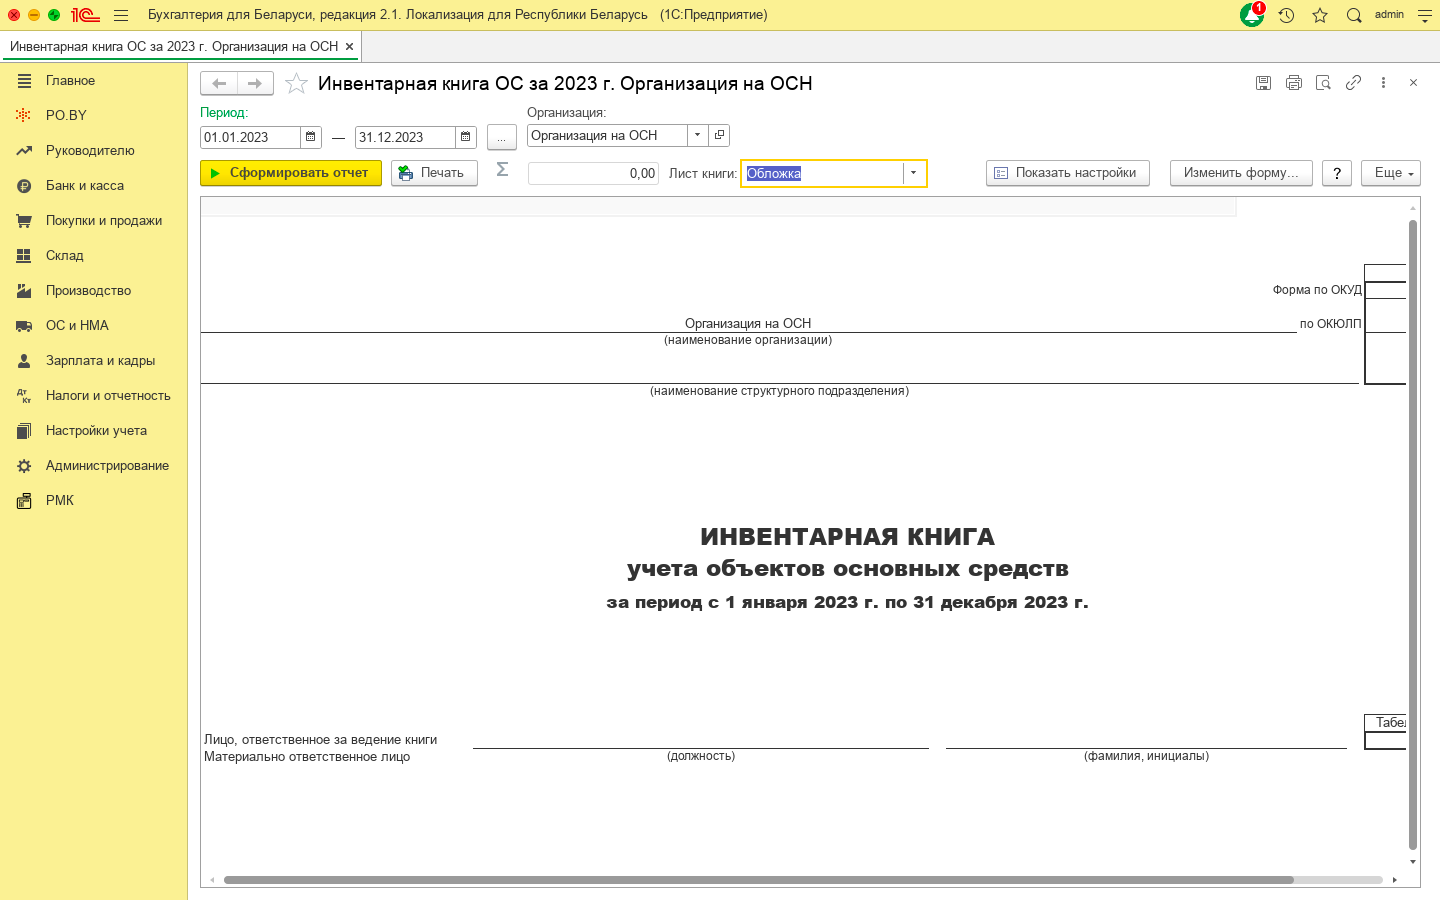
Task: Click the printer icon in header
Action: 1293,83
